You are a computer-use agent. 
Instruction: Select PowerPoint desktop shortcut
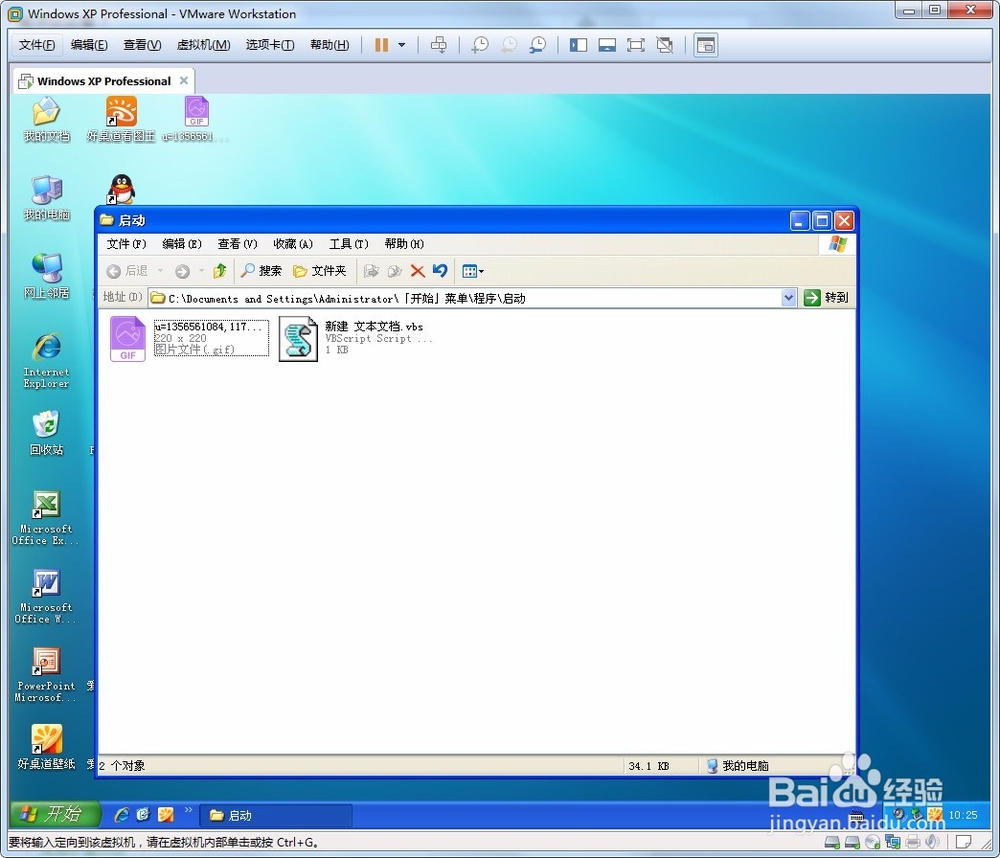tap(45, 675)
